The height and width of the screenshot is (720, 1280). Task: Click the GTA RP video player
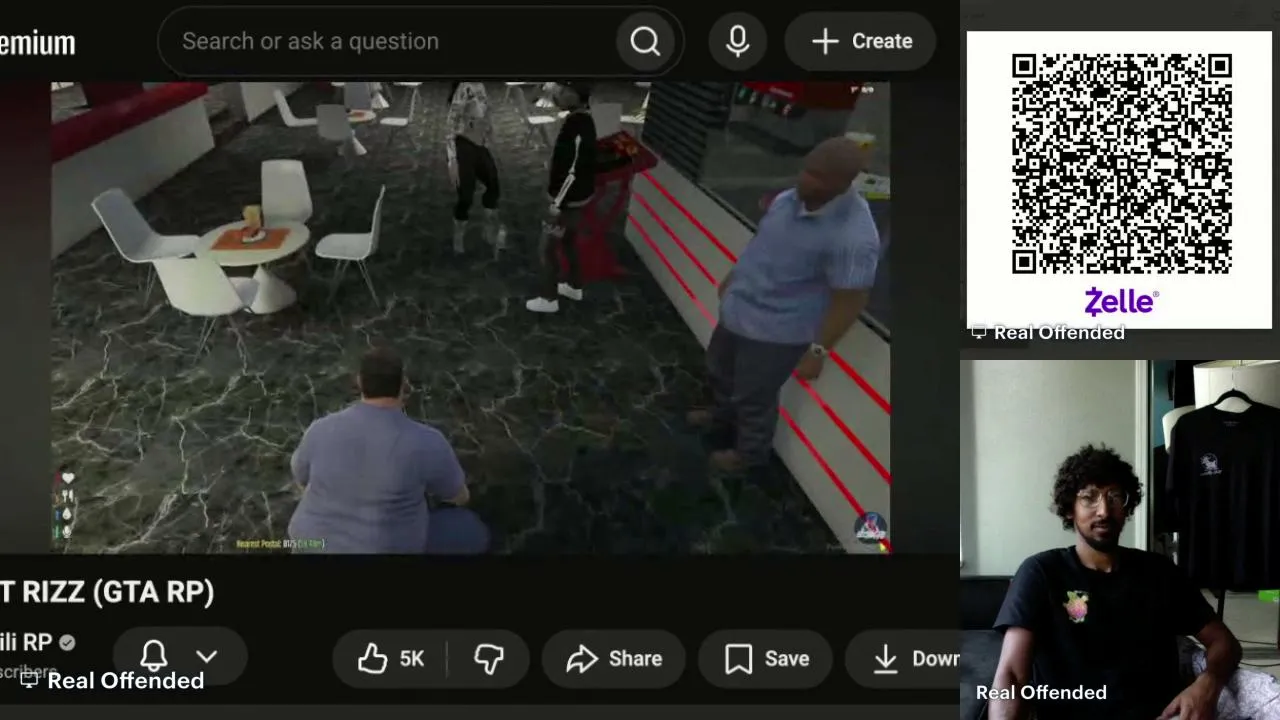(470, 318)
